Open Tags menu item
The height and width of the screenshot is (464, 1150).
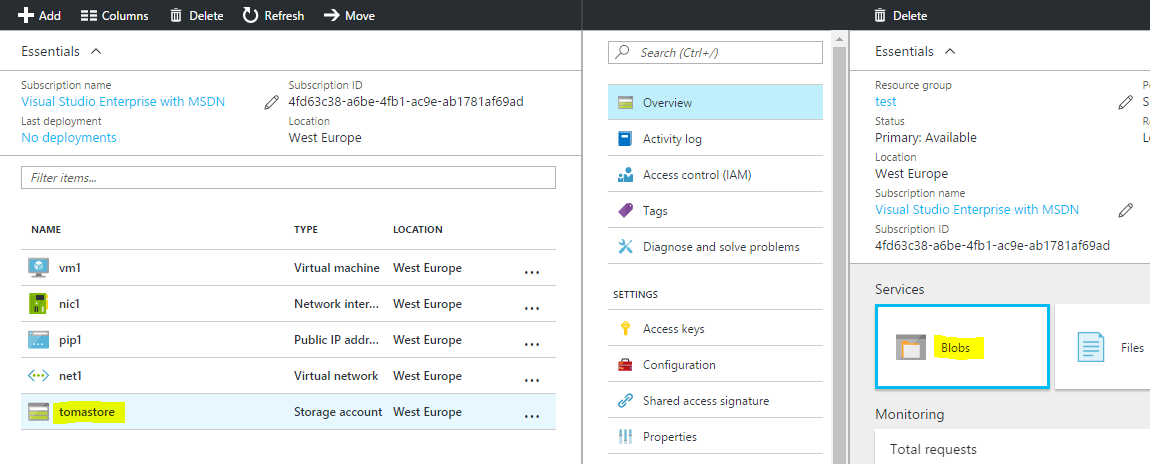click(x=715, y=210)
